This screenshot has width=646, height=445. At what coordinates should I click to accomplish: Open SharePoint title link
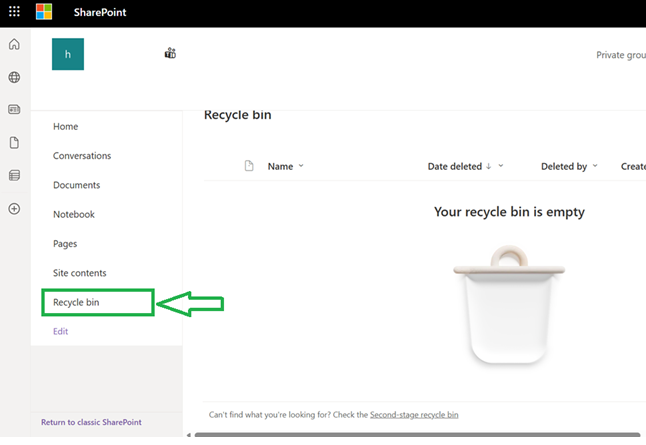point(100,12)
